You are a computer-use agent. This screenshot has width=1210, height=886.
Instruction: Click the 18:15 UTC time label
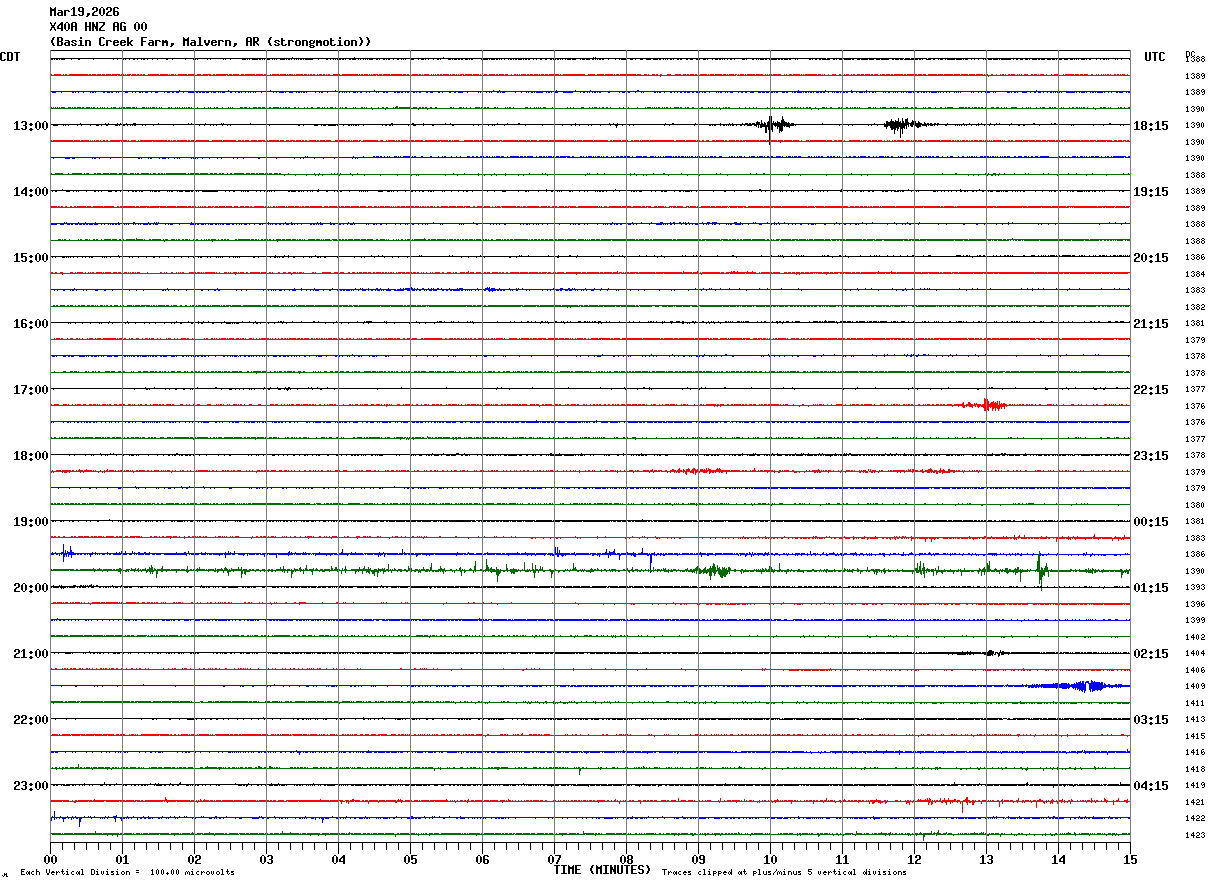pos(1150,126)
